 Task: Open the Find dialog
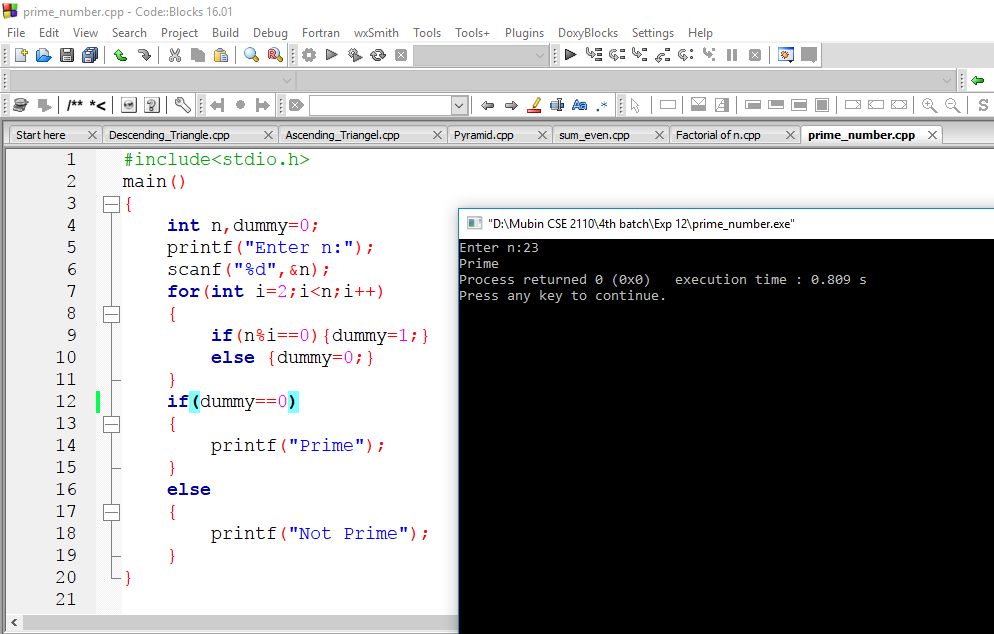point(251,55)
